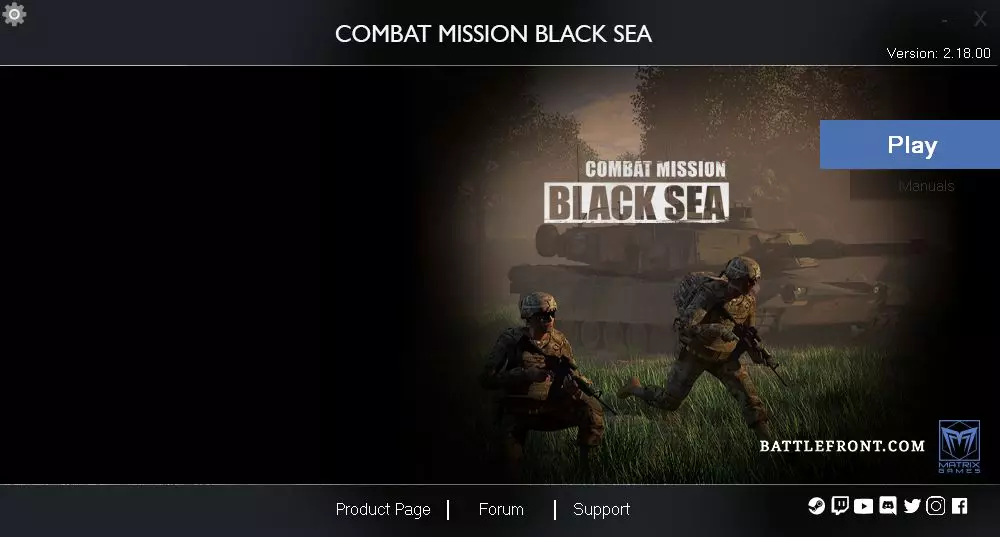
Task: Click the BATTLEFRONT.COM text
Action: [x=842, y=446]
